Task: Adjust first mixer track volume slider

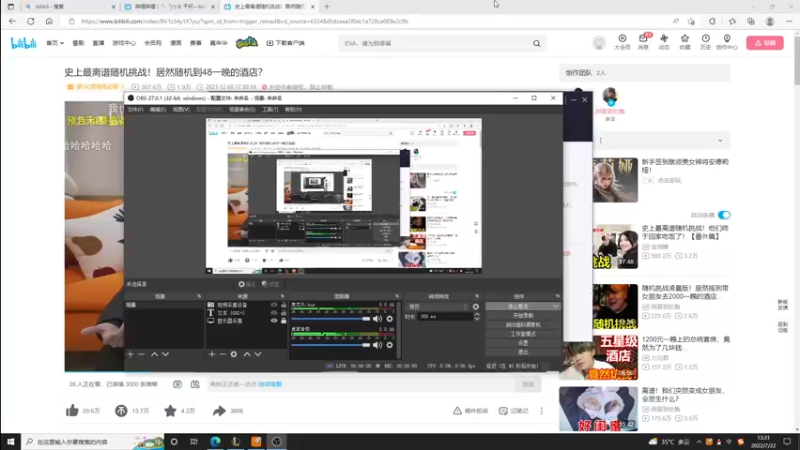Action: pyautogui.click(x=331, y=319)
